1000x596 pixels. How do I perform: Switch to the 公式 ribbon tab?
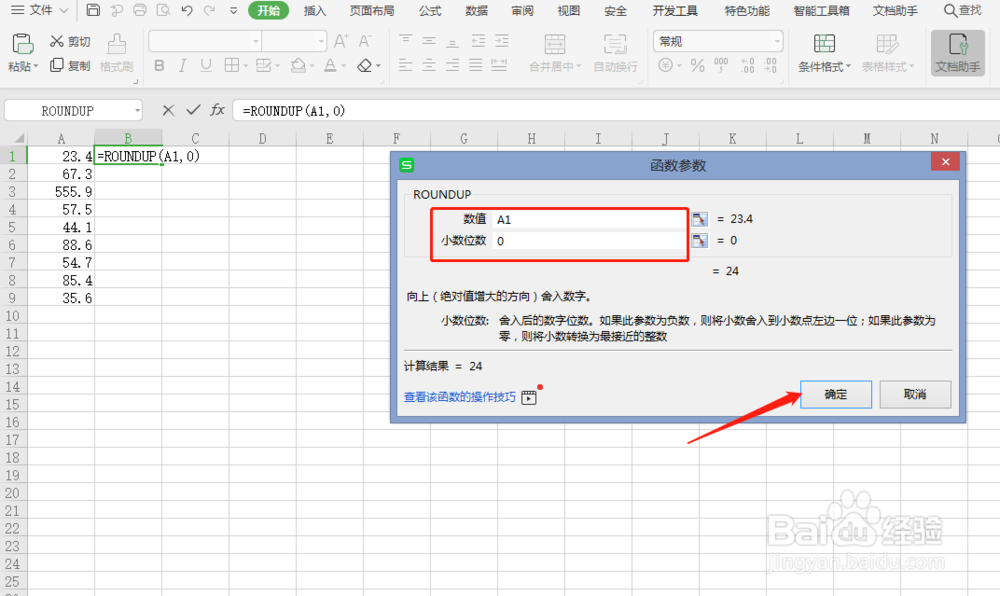pyautogui.click(x=430, y=10)
